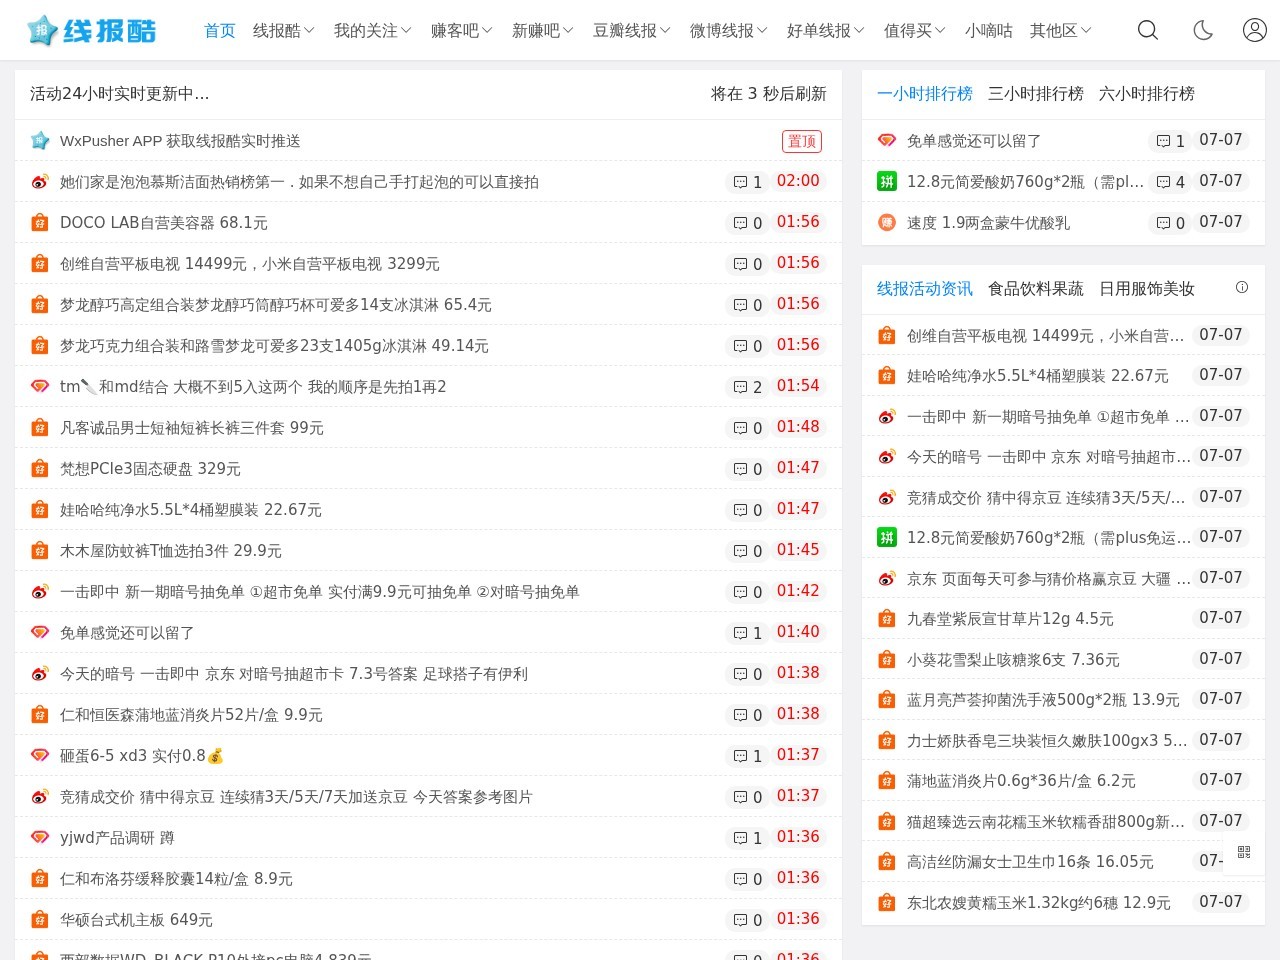
Task: Select the 线报活动资讯 tab
Action: click(925, 288)
